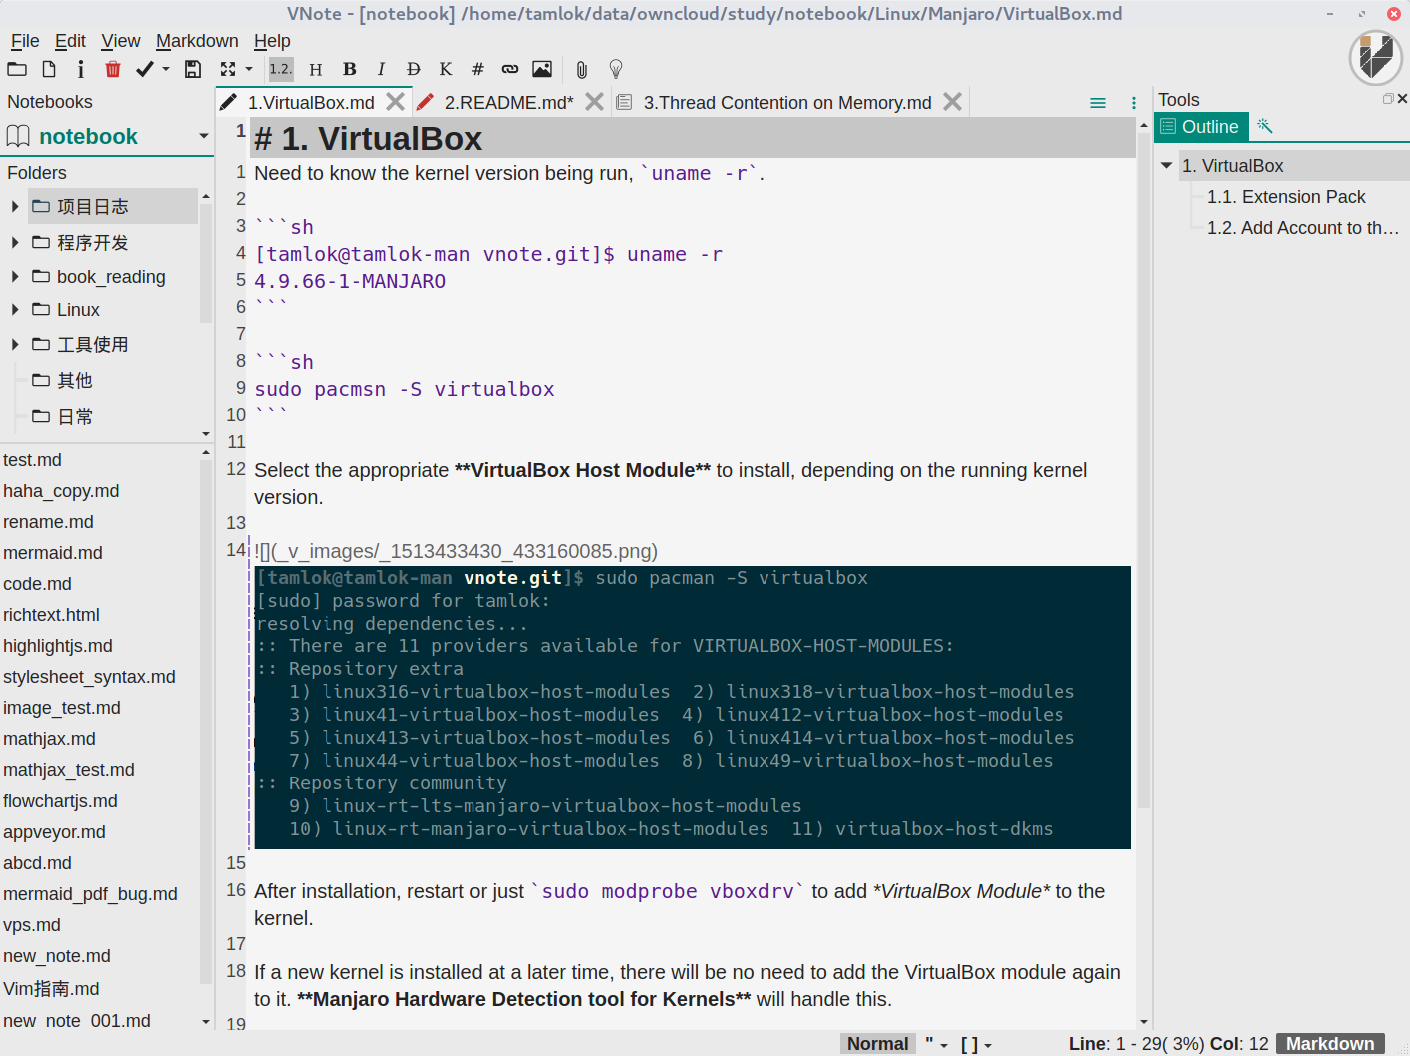Insert an image with the picture icon
1410x1056 pixels.
point(542,69)
